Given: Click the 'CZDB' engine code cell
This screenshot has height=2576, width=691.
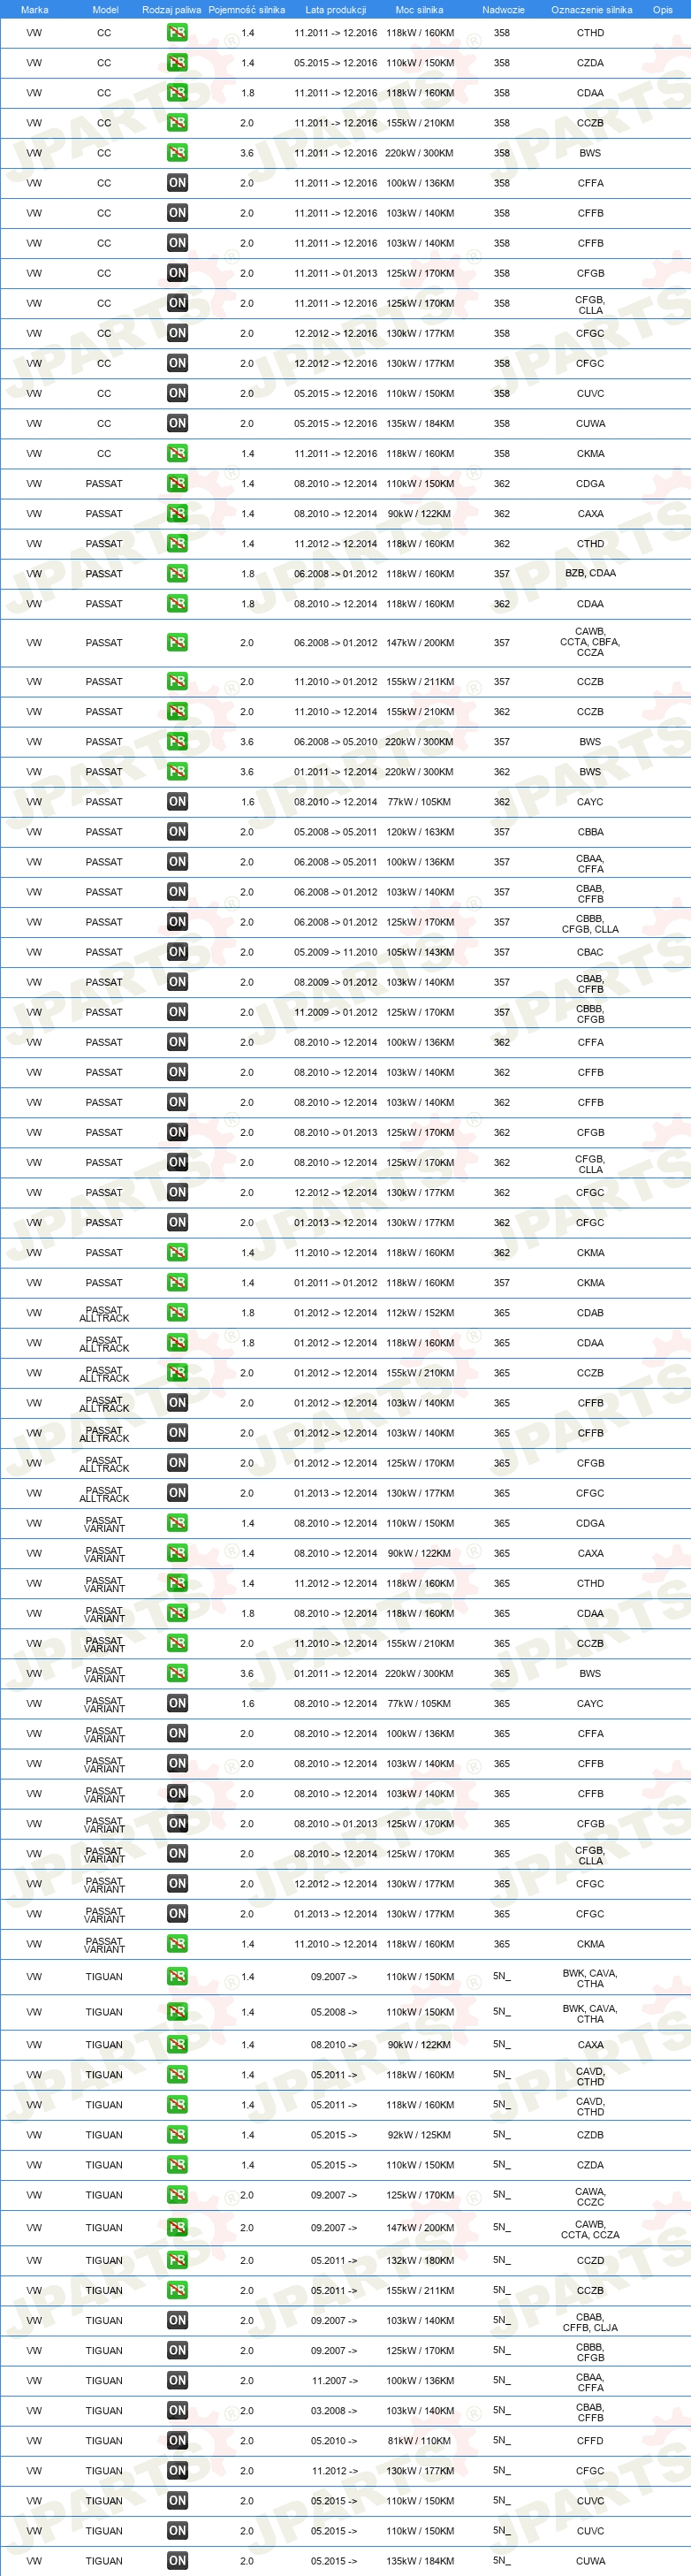Looking at the screenshot, I should 590,2134.
